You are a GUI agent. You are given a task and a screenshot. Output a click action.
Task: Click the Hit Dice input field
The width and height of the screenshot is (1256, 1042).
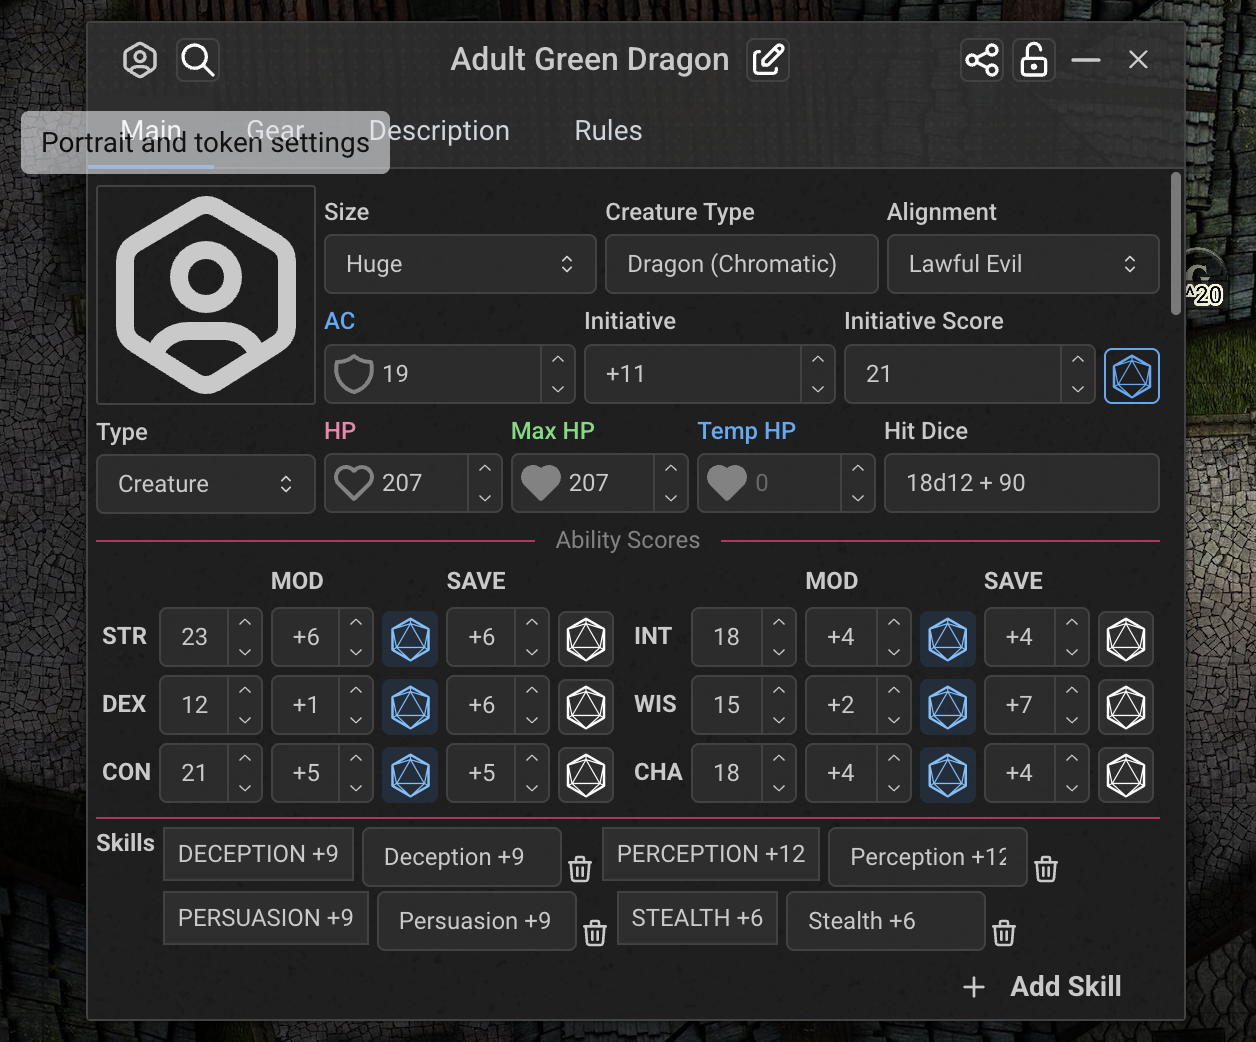tap(1021, 483)
